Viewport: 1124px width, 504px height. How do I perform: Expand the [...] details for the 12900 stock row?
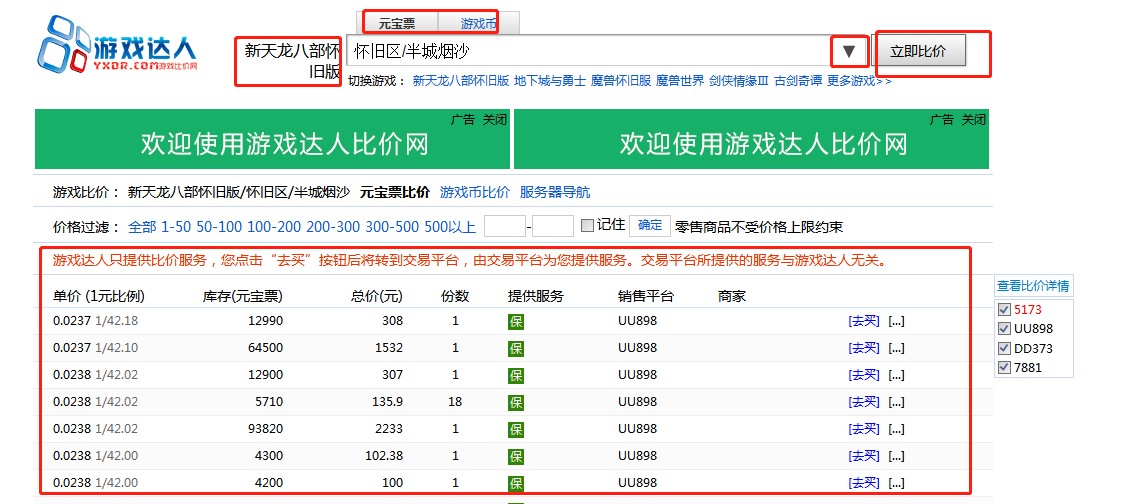(896, 375)
